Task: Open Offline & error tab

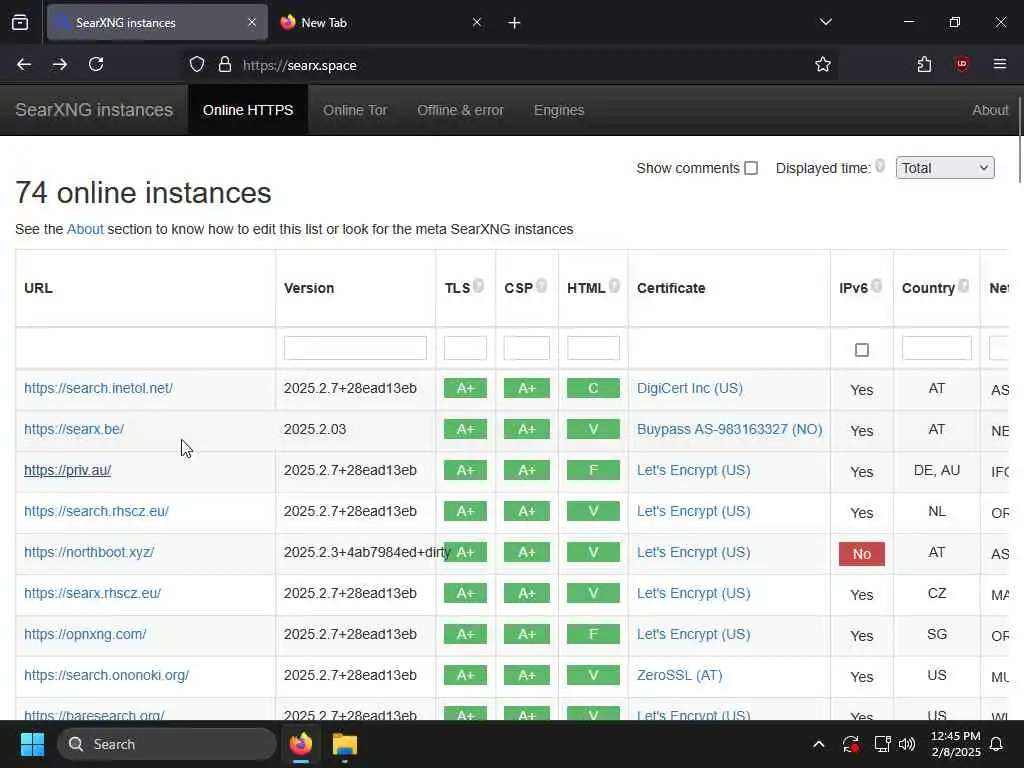Action: pyautogui.click(x=460, y=110)
